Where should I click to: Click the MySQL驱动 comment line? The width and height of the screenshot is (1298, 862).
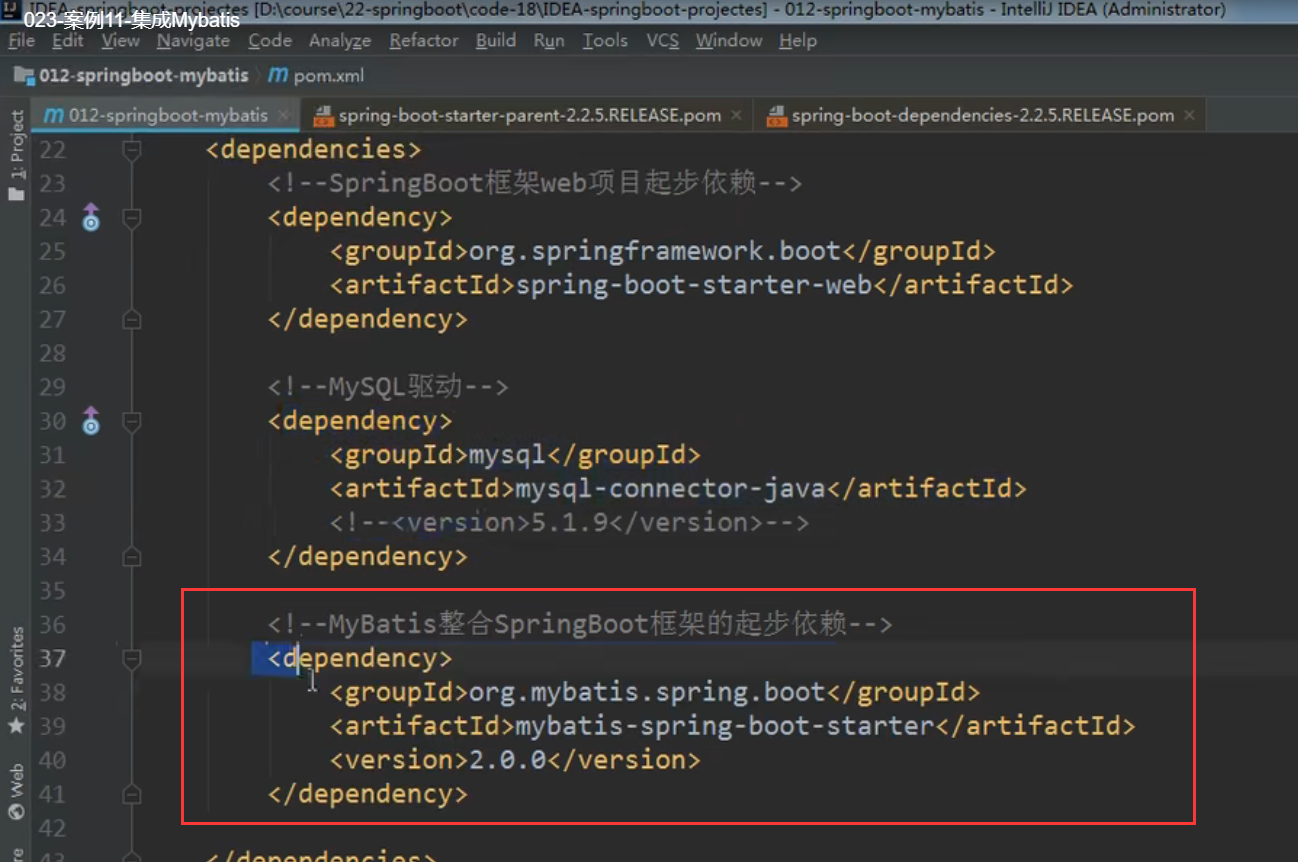pyautogui.click(x=388, y=387)
